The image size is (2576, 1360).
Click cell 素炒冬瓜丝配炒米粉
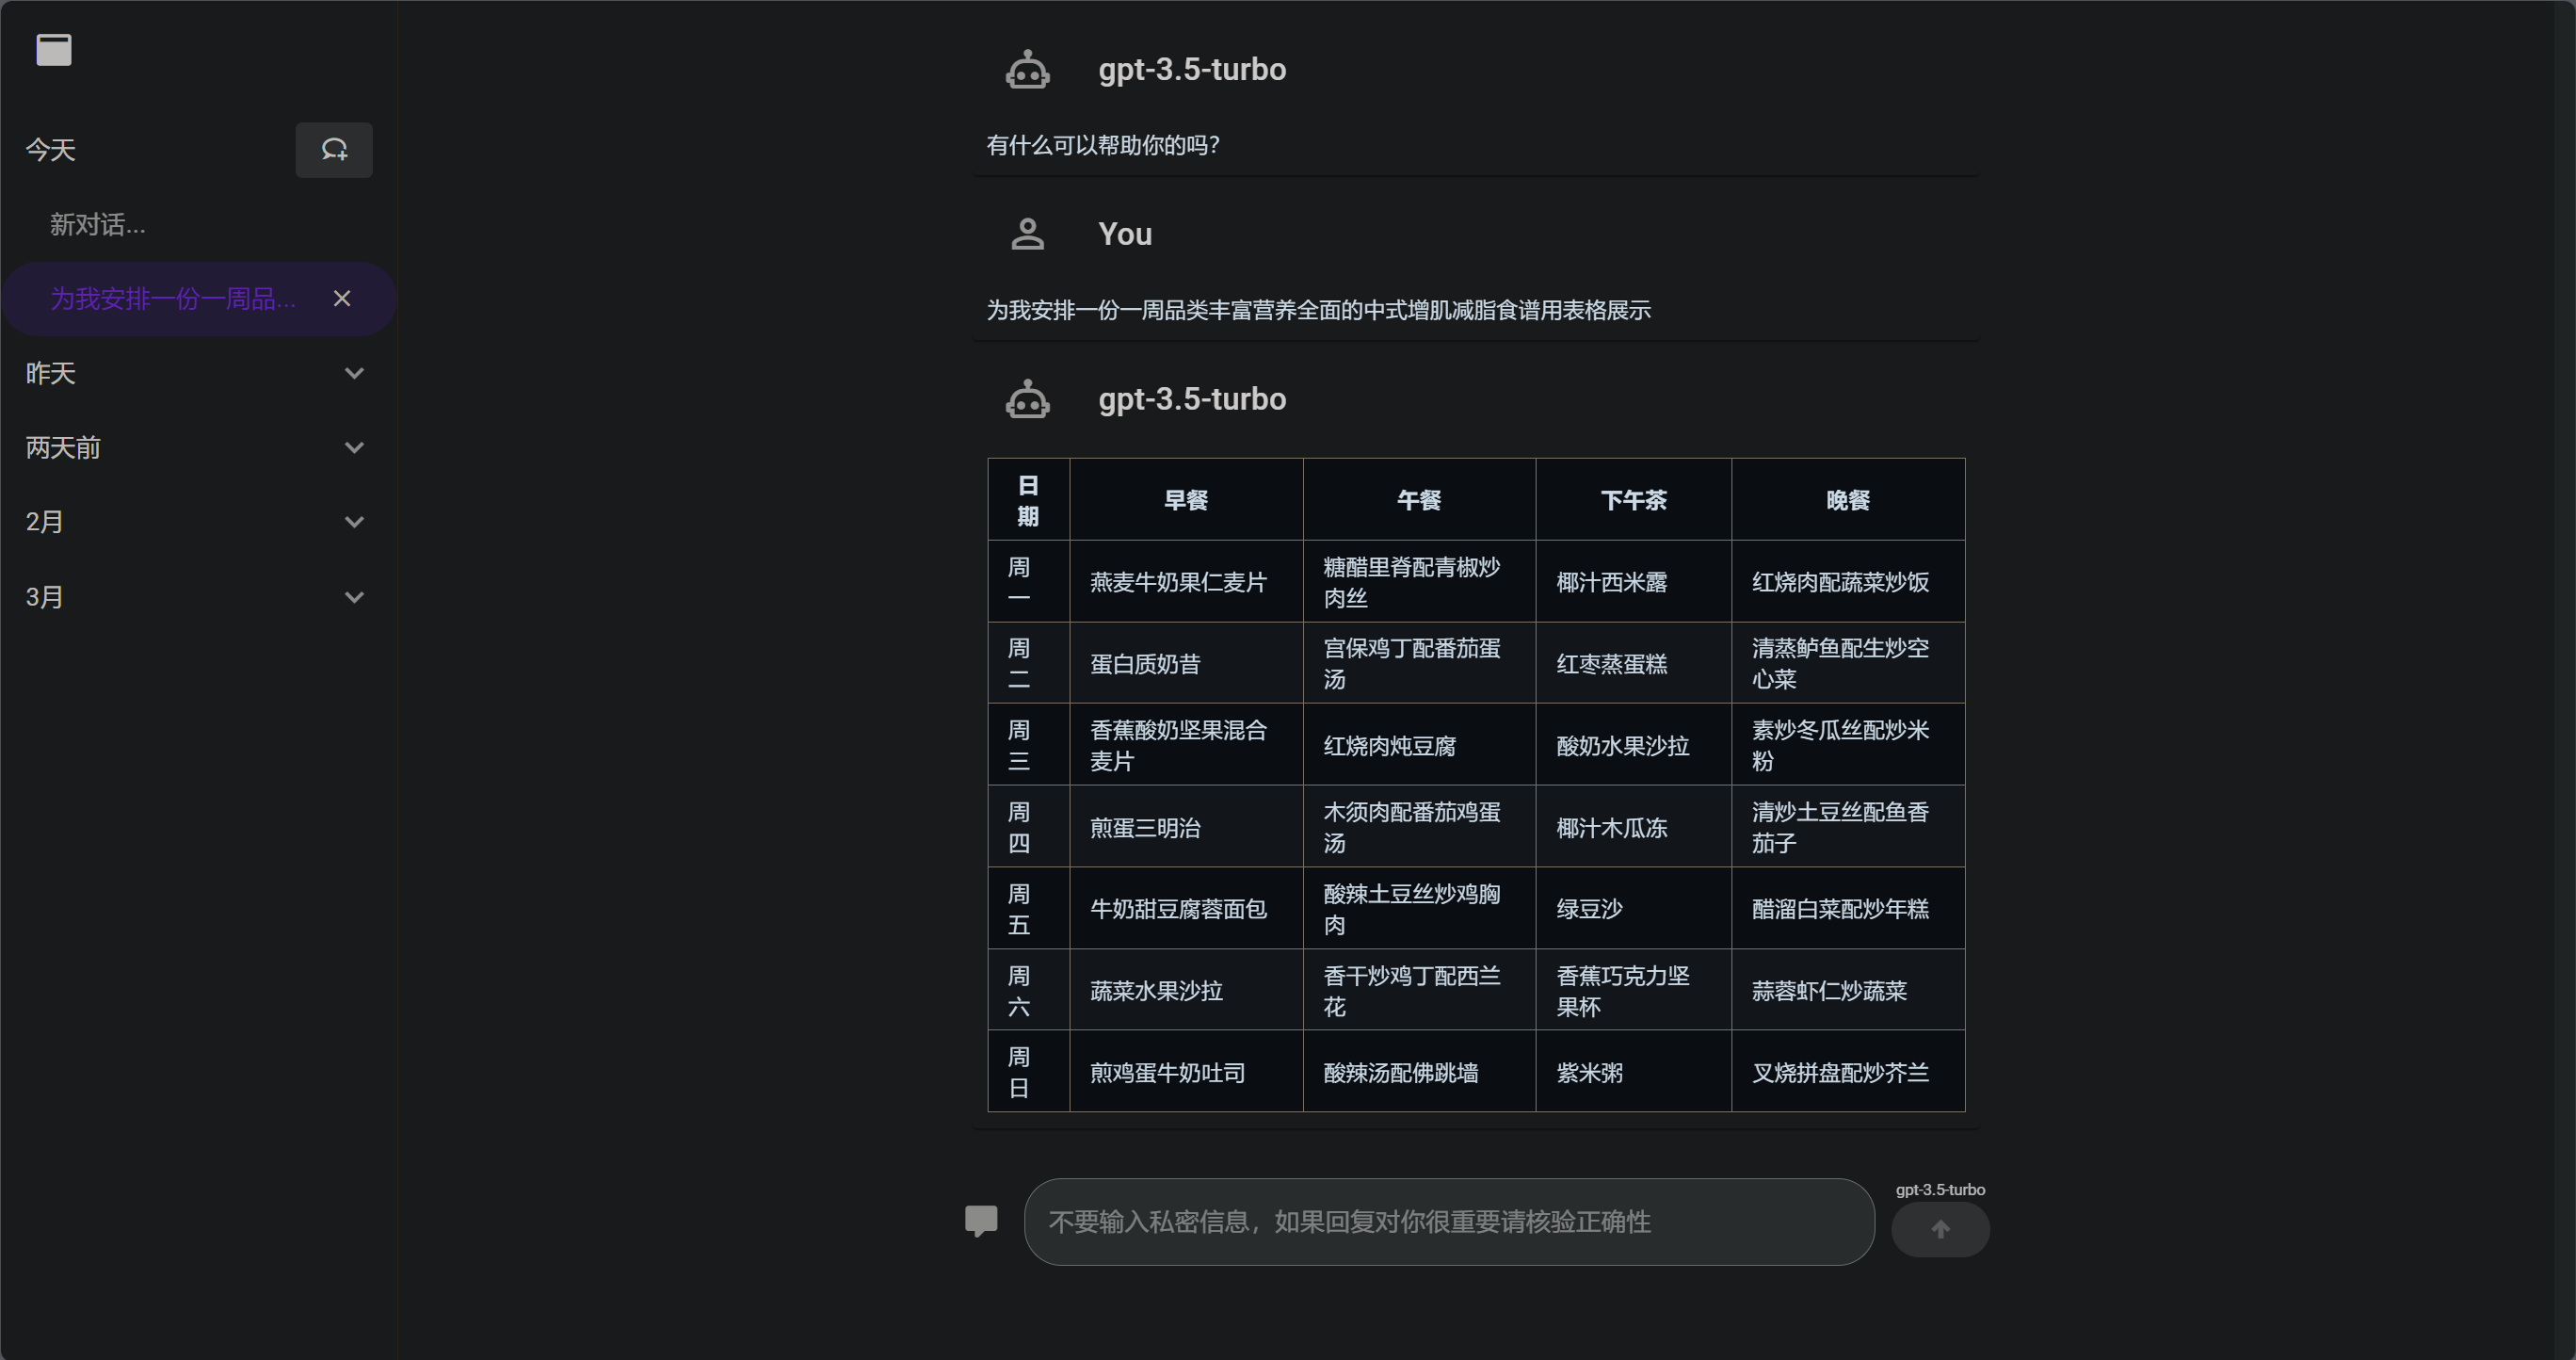(x=1848, y=745)
